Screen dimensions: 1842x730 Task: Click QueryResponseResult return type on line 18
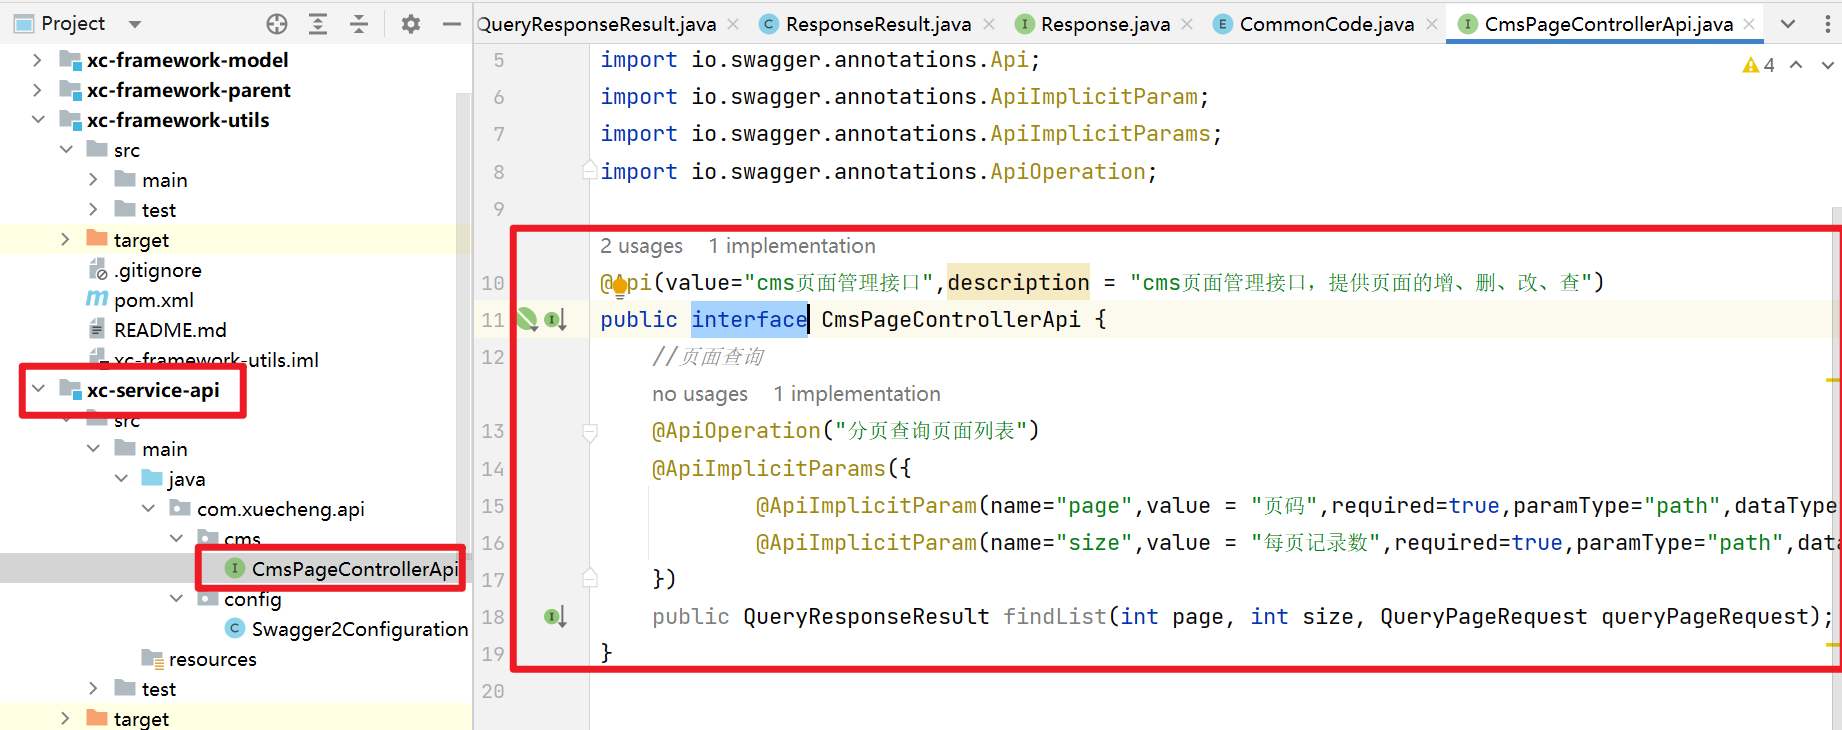(866, 617)
